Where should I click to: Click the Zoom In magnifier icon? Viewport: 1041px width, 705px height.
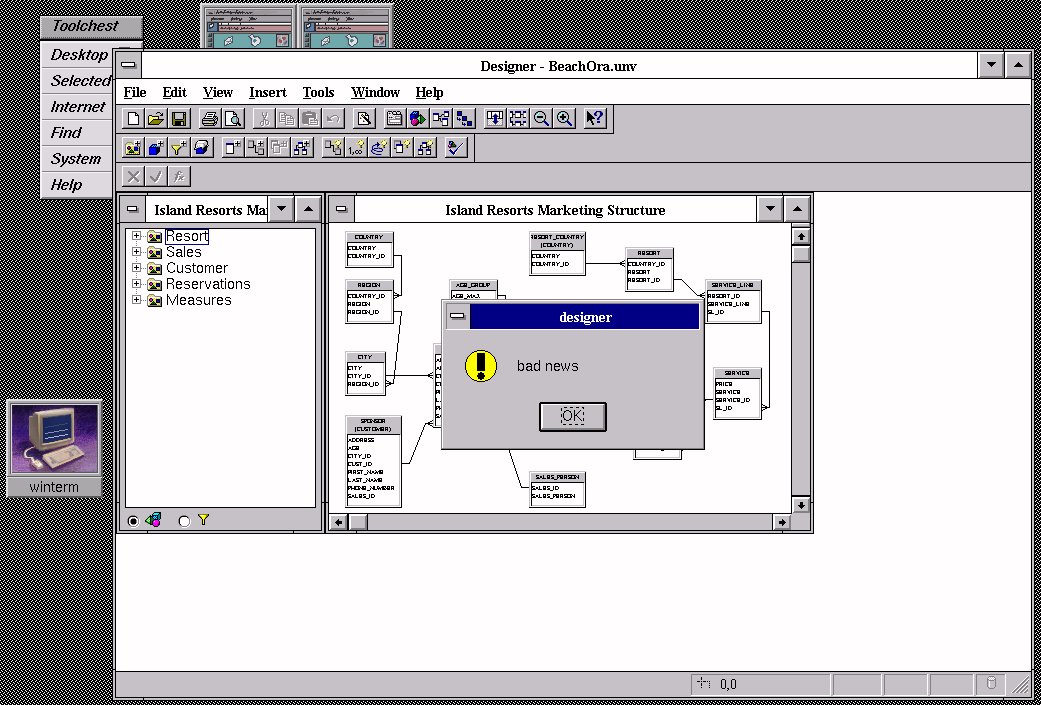565,119
